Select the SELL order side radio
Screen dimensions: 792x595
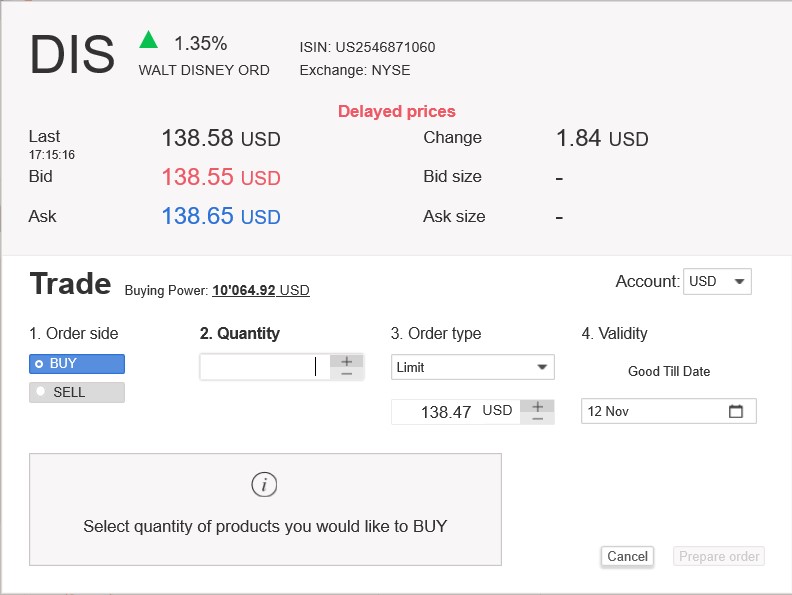click(77, 392)
